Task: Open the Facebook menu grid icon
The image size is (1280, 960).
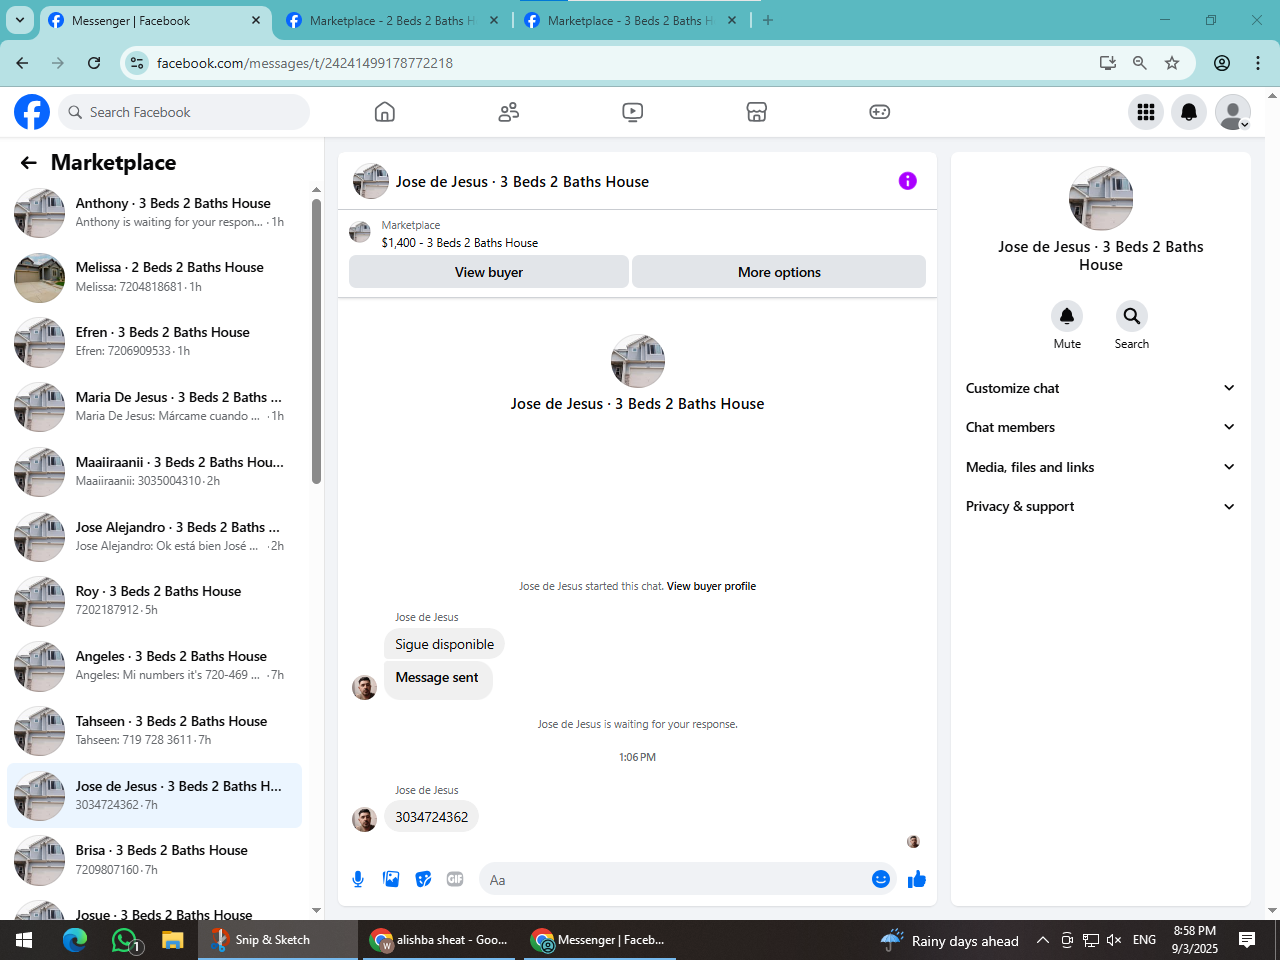Action: pos(1146,112)
